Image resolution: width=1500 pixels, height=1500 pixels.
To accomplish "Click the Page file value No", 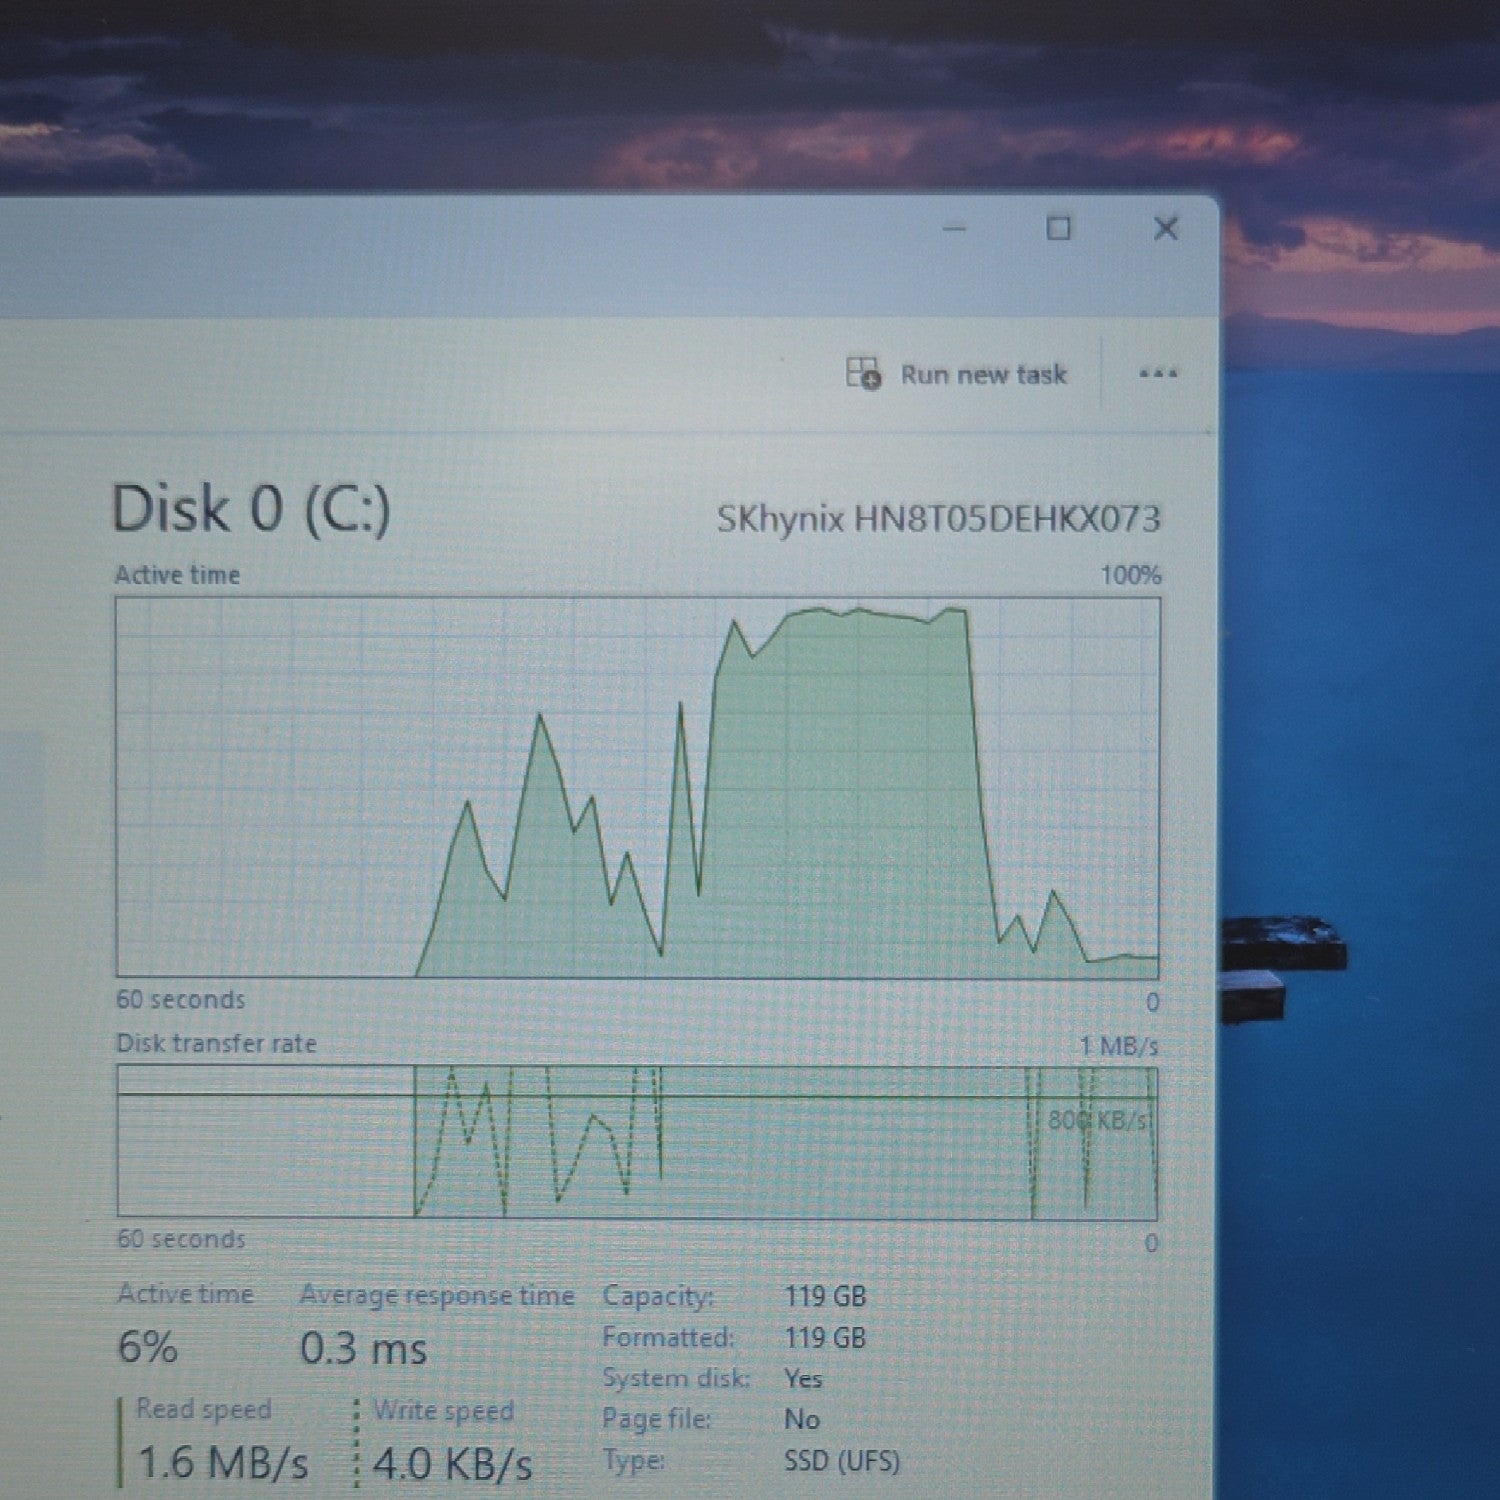I will pos(802,1420).
